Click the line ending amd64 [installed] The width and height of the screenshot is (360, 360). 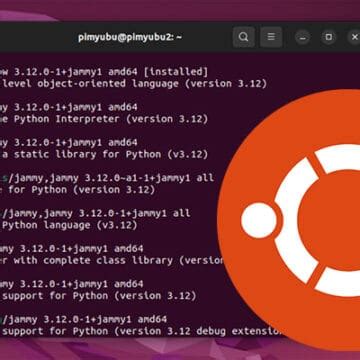[104, 72]
